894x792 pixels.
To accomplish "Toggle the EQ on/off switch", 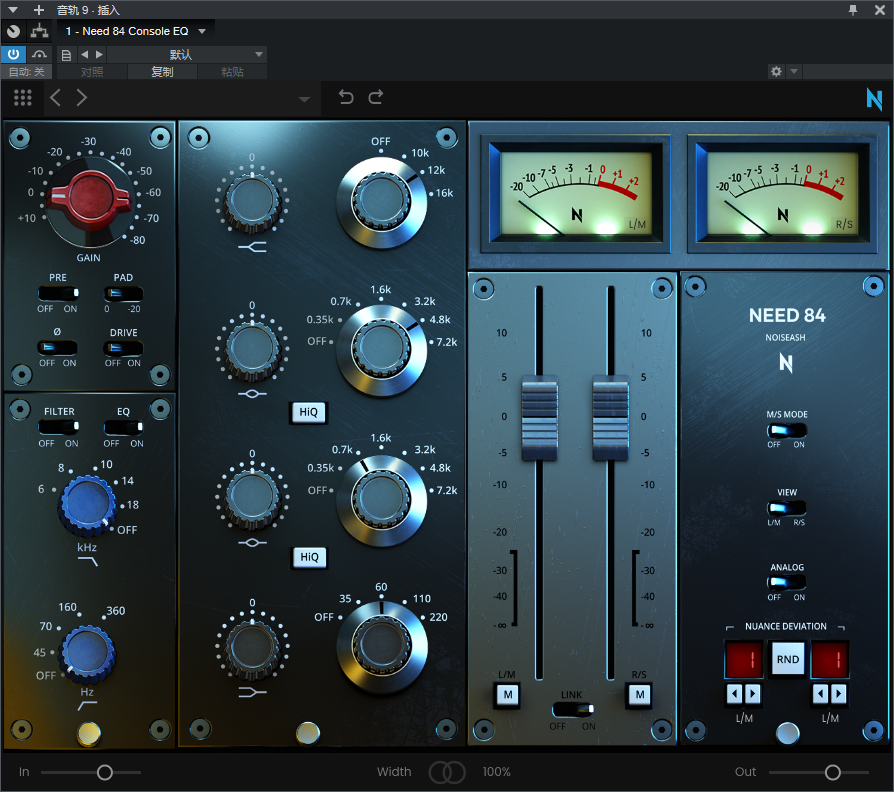I will click(123, 427).
